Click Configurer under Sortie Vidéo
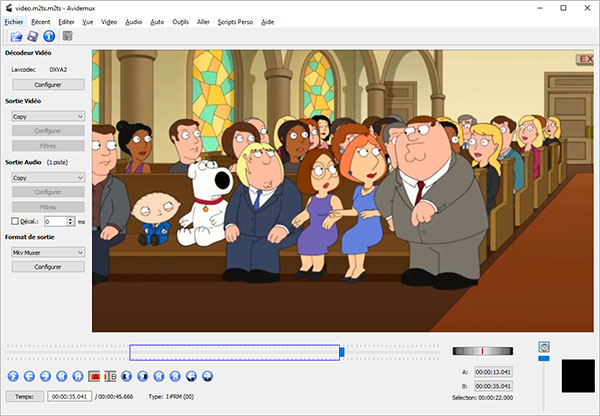Viewport: 600px width, 416px height. tap(48, 131)
